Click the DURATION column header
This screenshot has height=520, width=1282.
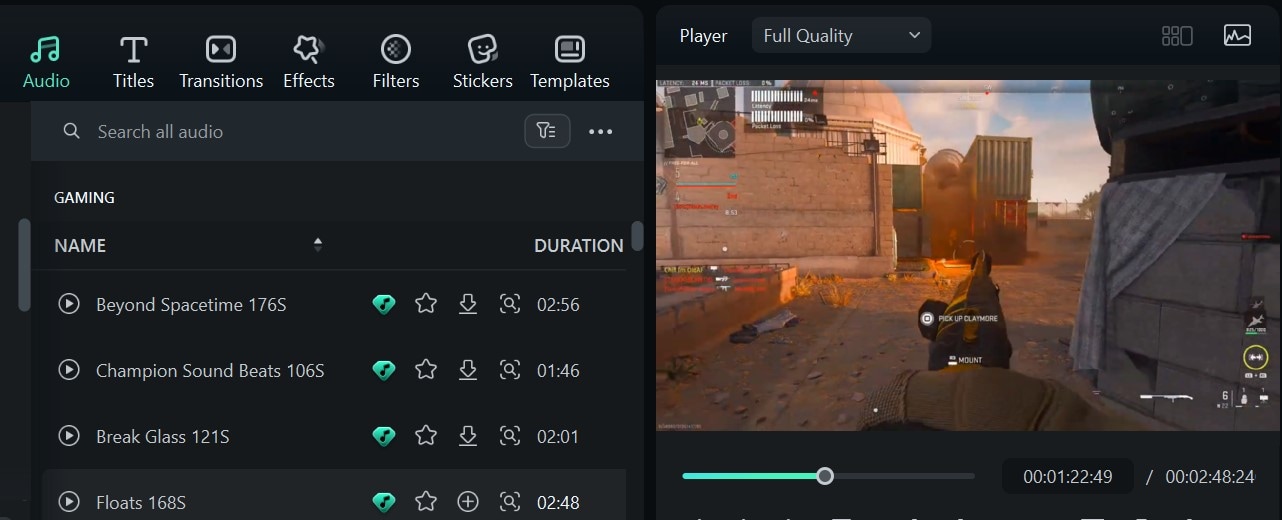pos(578,245)
